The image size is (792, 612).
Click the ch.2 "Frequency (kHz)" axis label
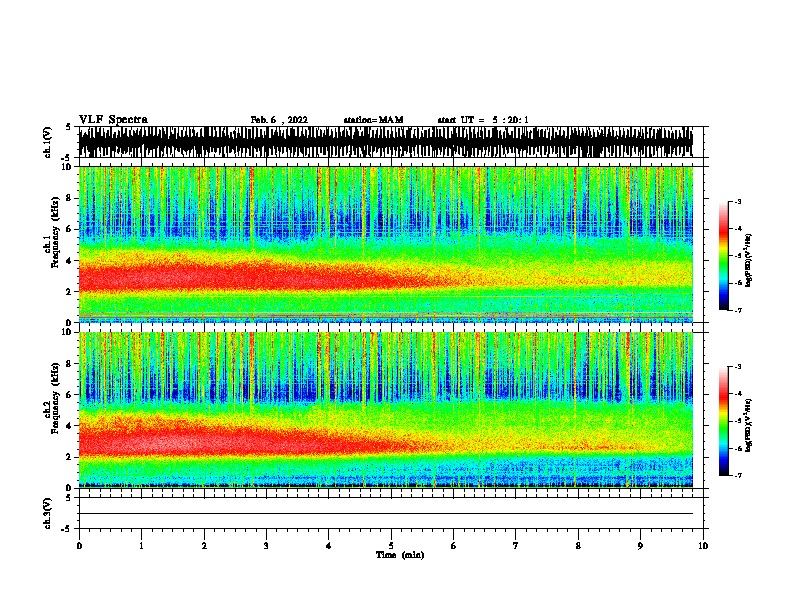point(55,398)
